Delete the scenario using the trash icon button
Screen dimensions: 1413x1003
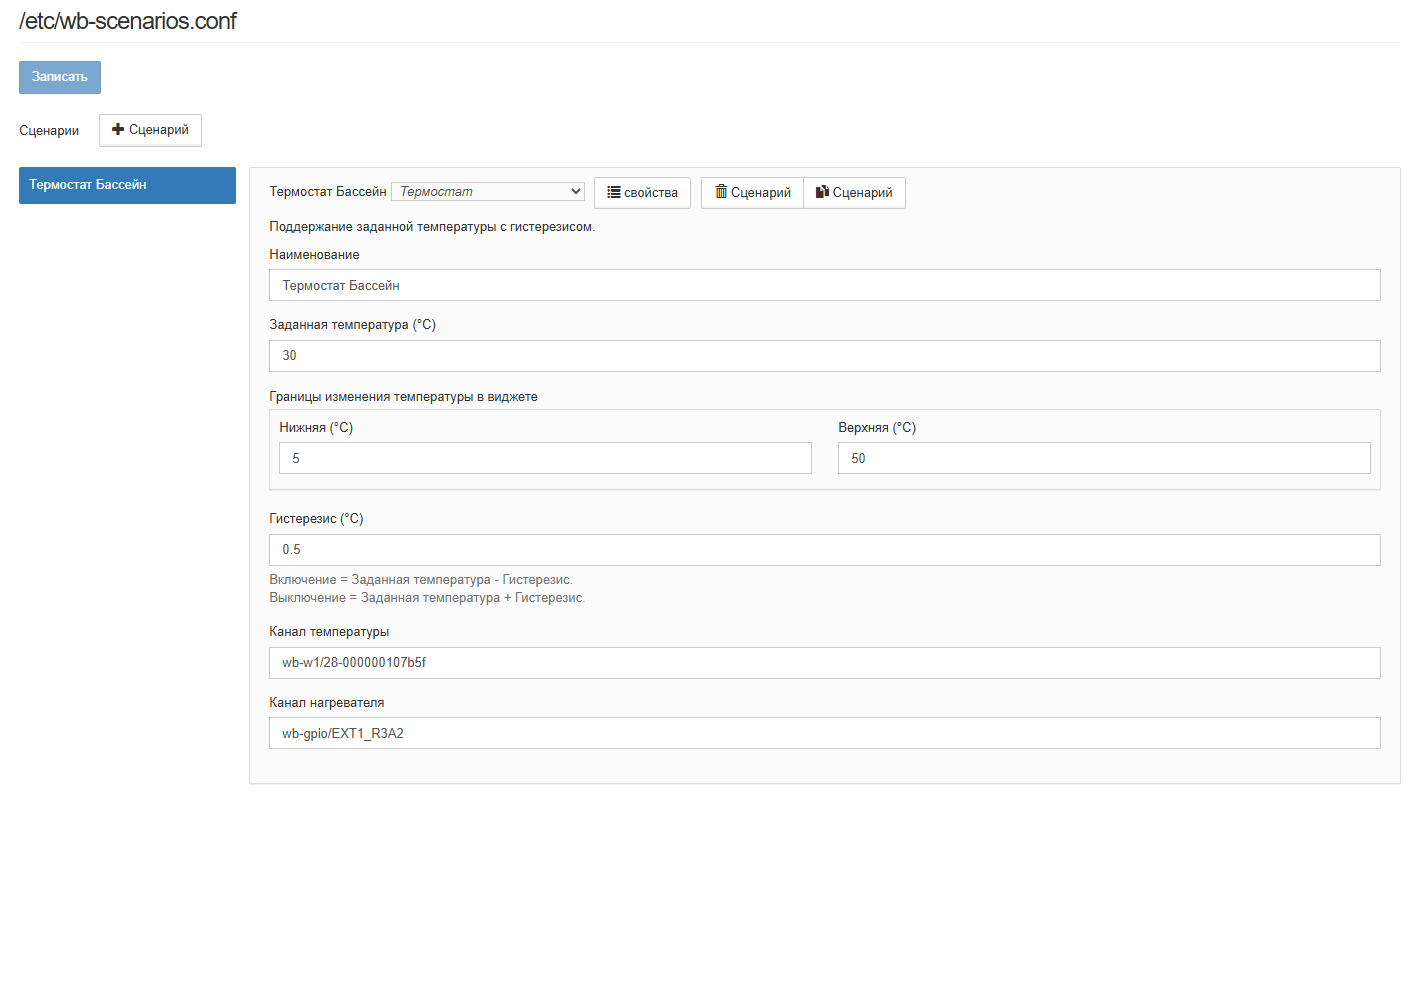pos(752,193)
